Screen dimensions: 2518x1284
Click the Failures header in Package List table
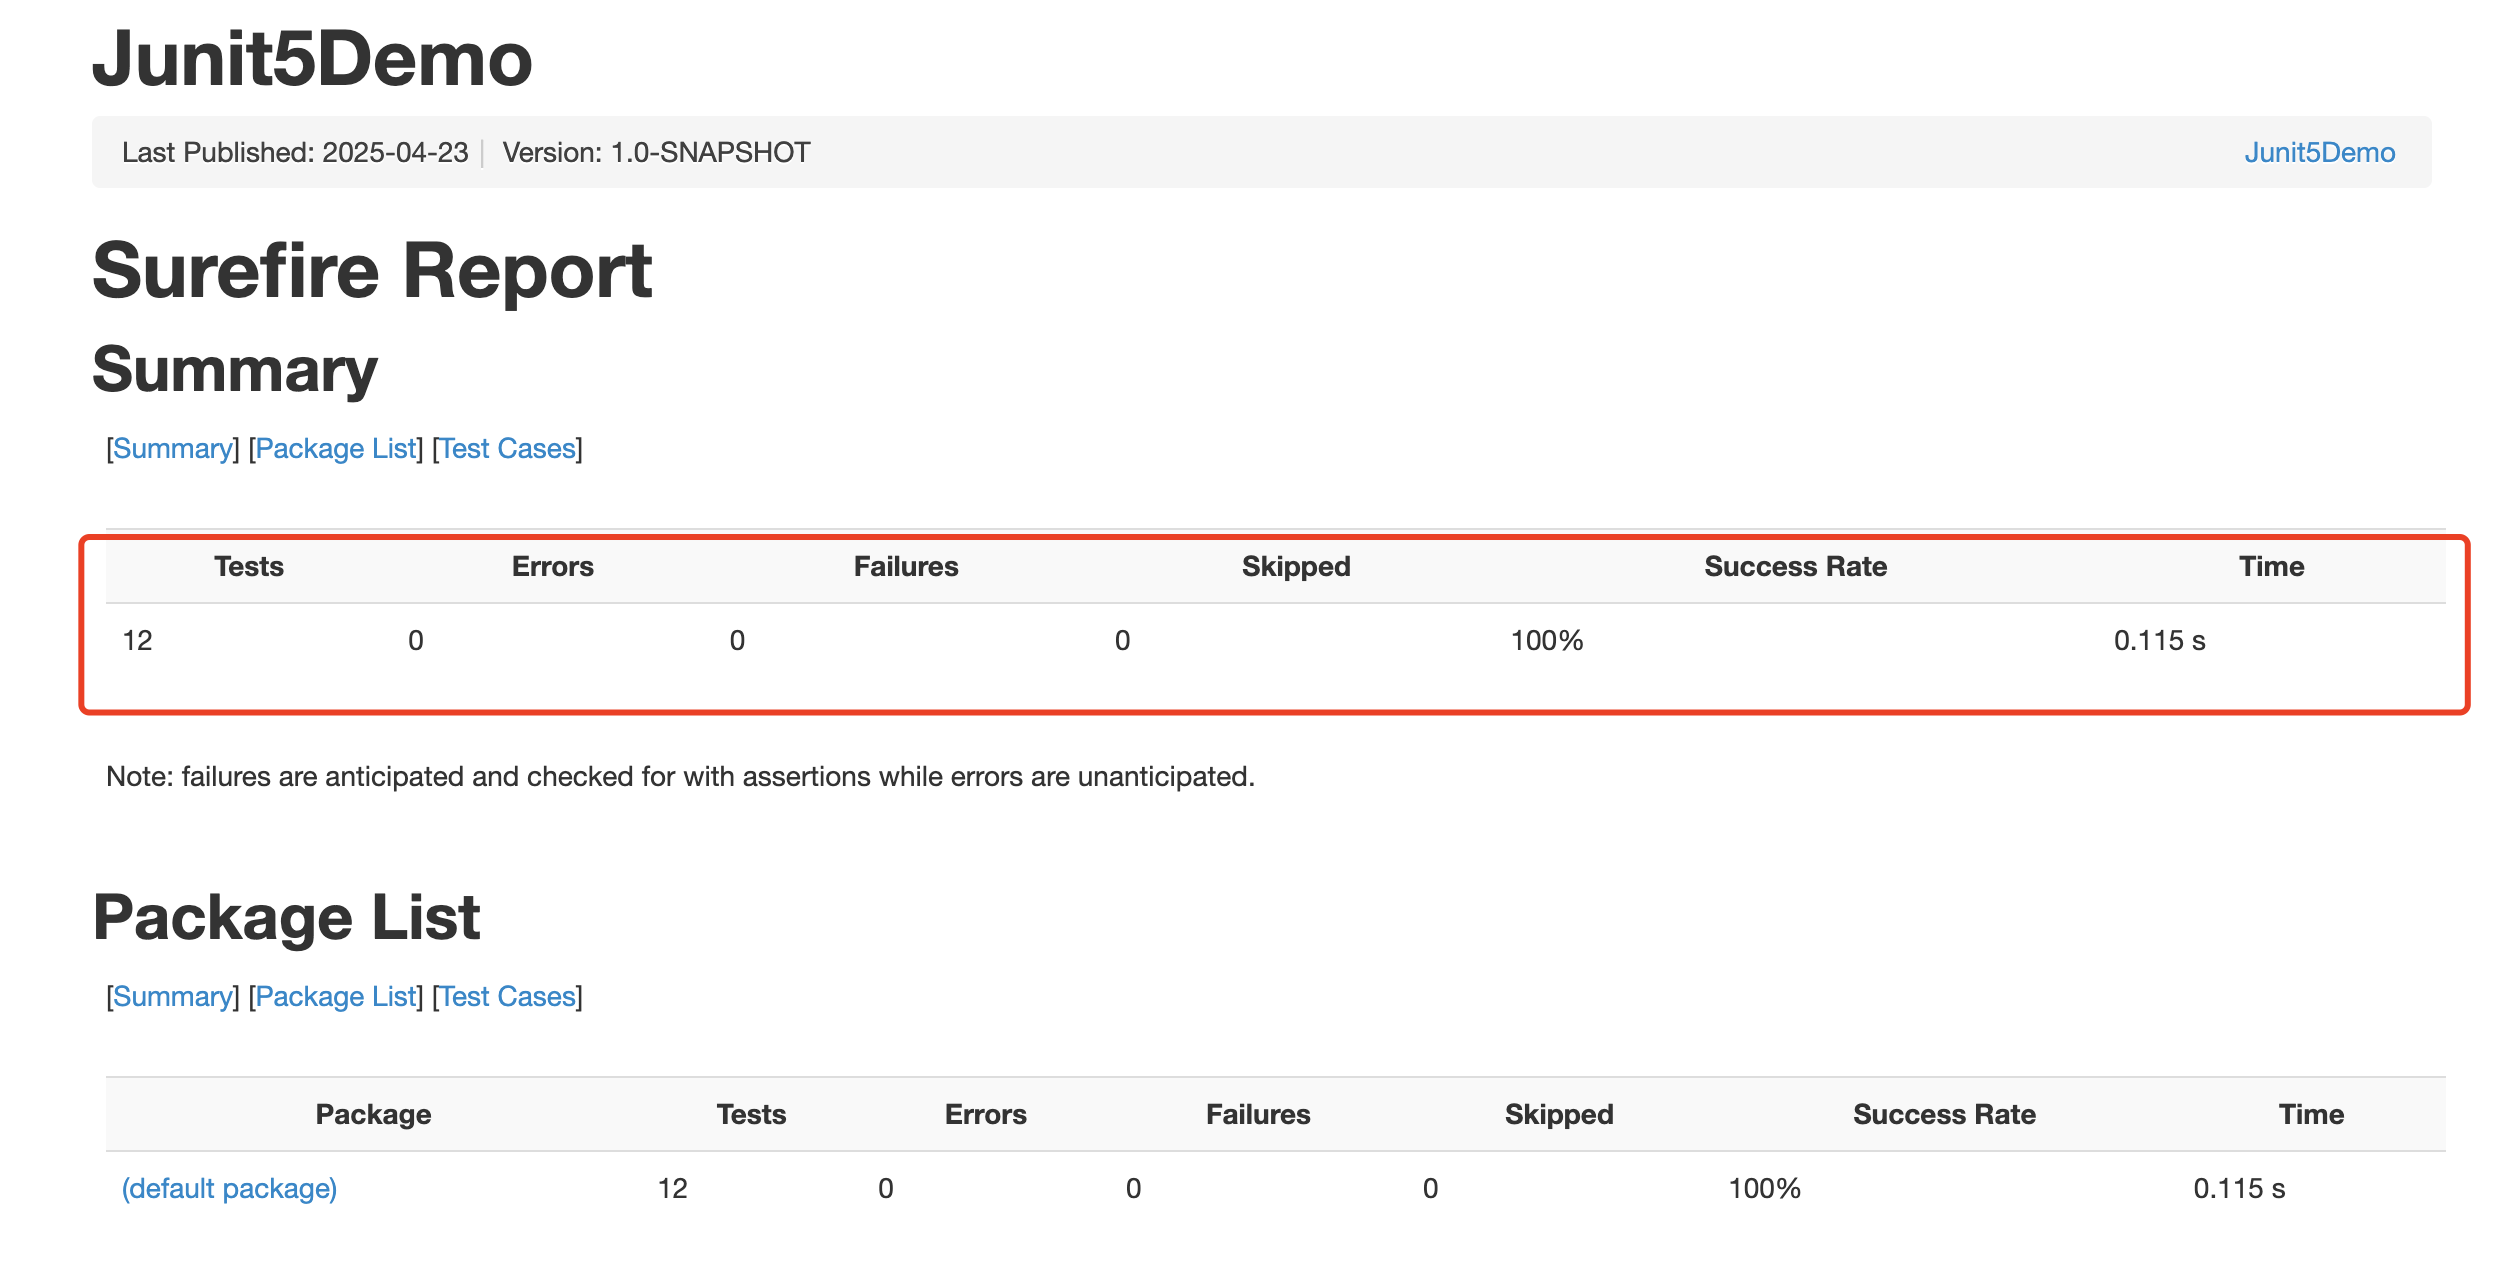pos(1257,1115)
